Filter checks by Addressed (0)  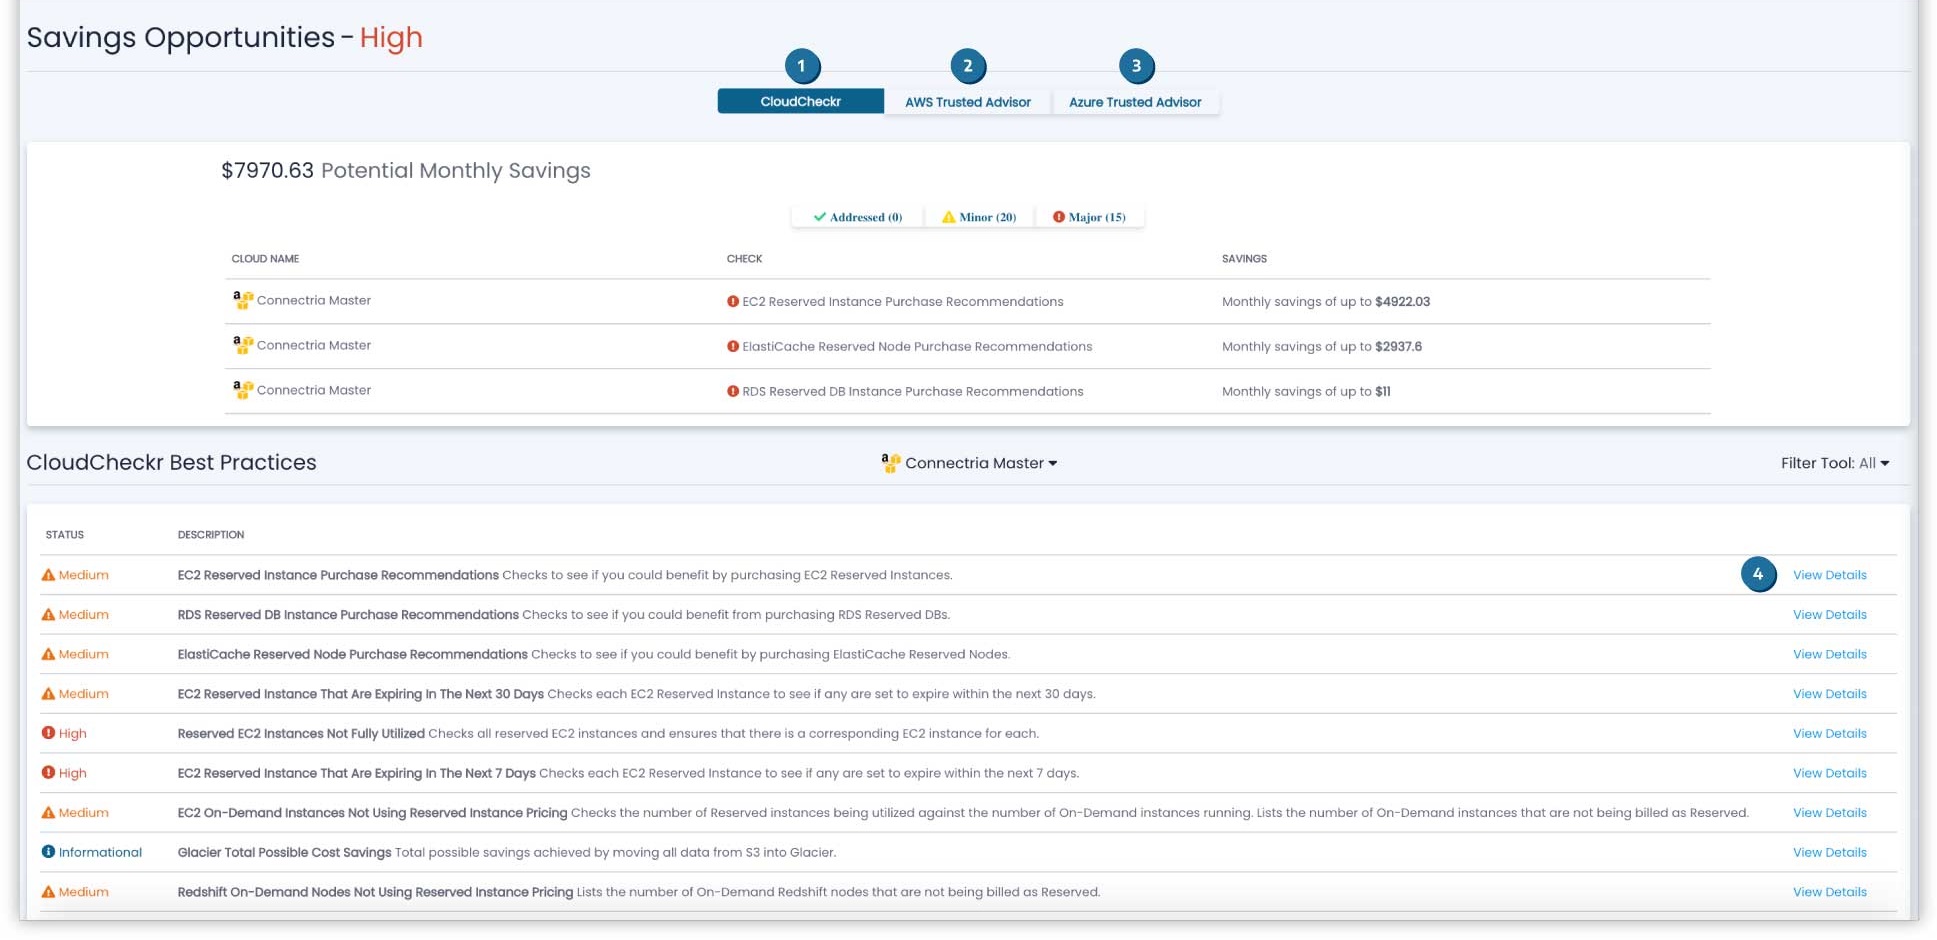858,217
